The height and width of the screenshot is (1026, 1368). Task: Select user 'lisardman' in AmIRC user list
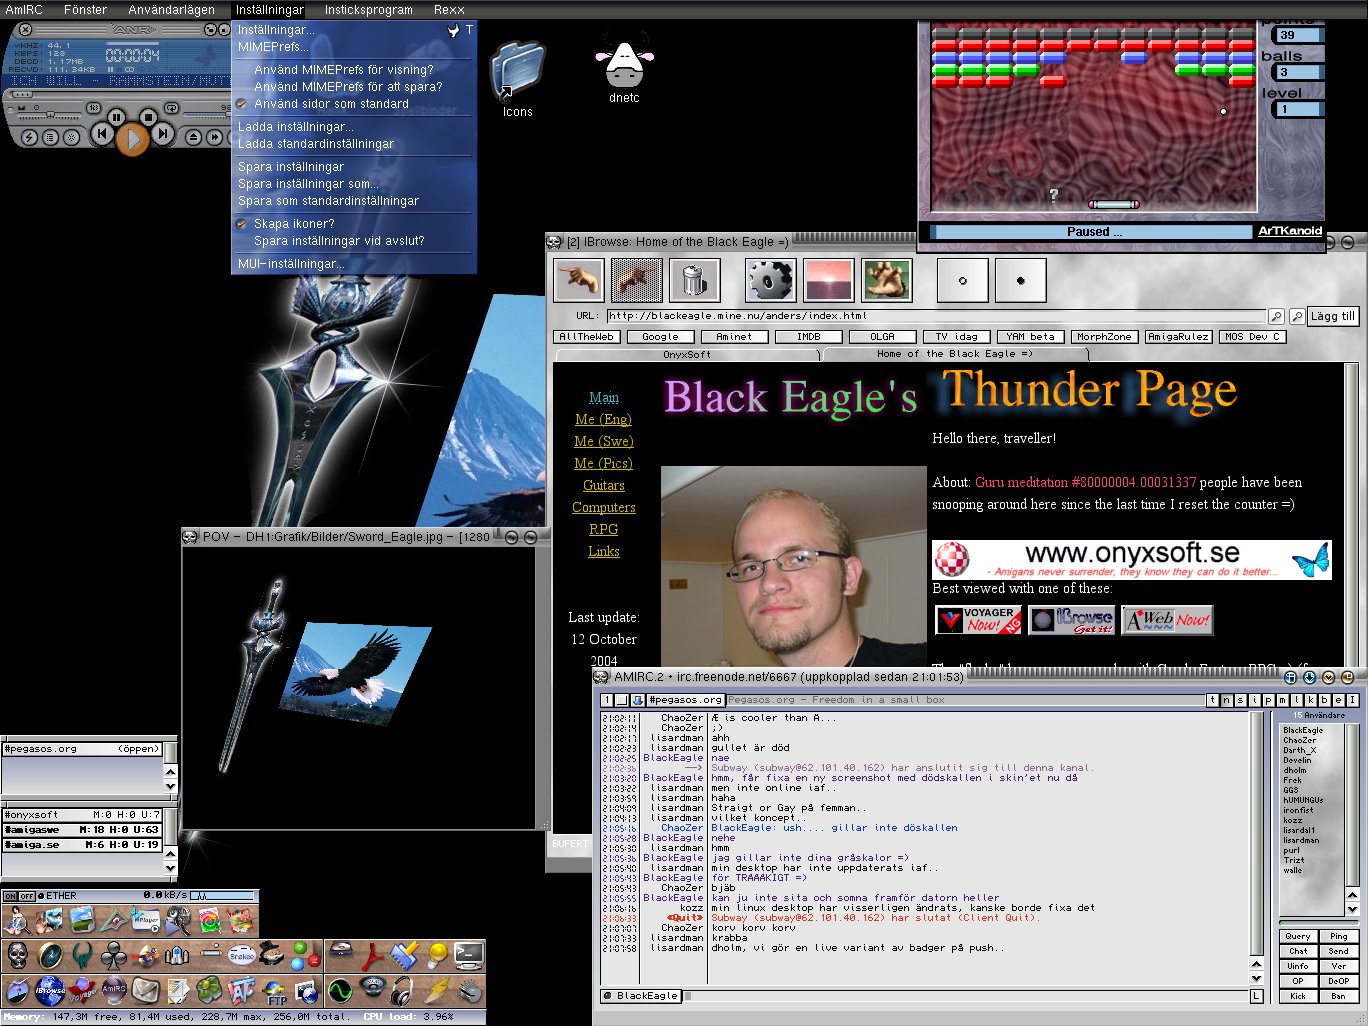click(x=1301, y=840)
